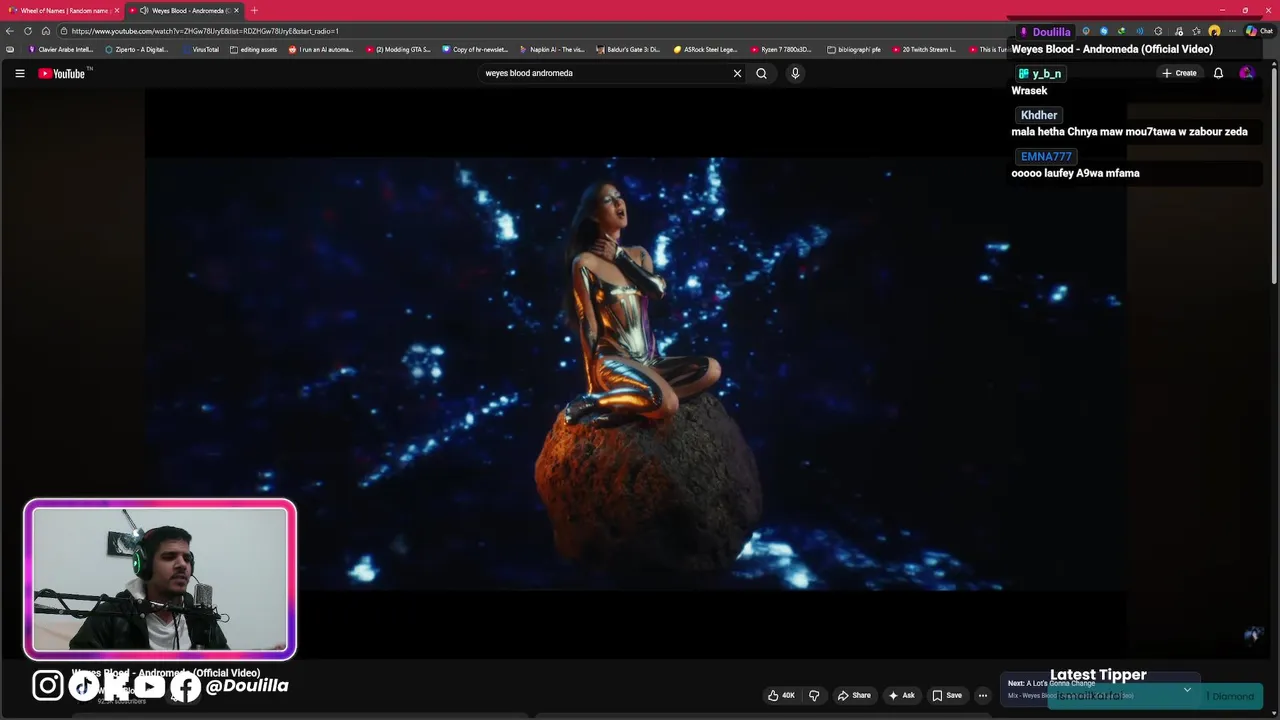Open the Copilot Chat button in browser toolbar

pos(1259,31)
